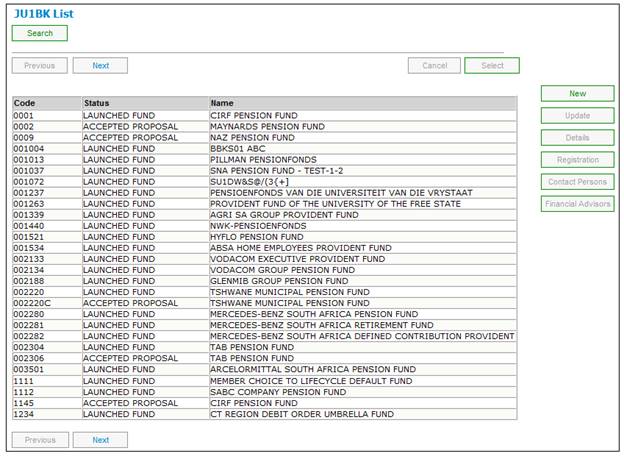
Task: Click the Select button
Action: click(492, 66)
